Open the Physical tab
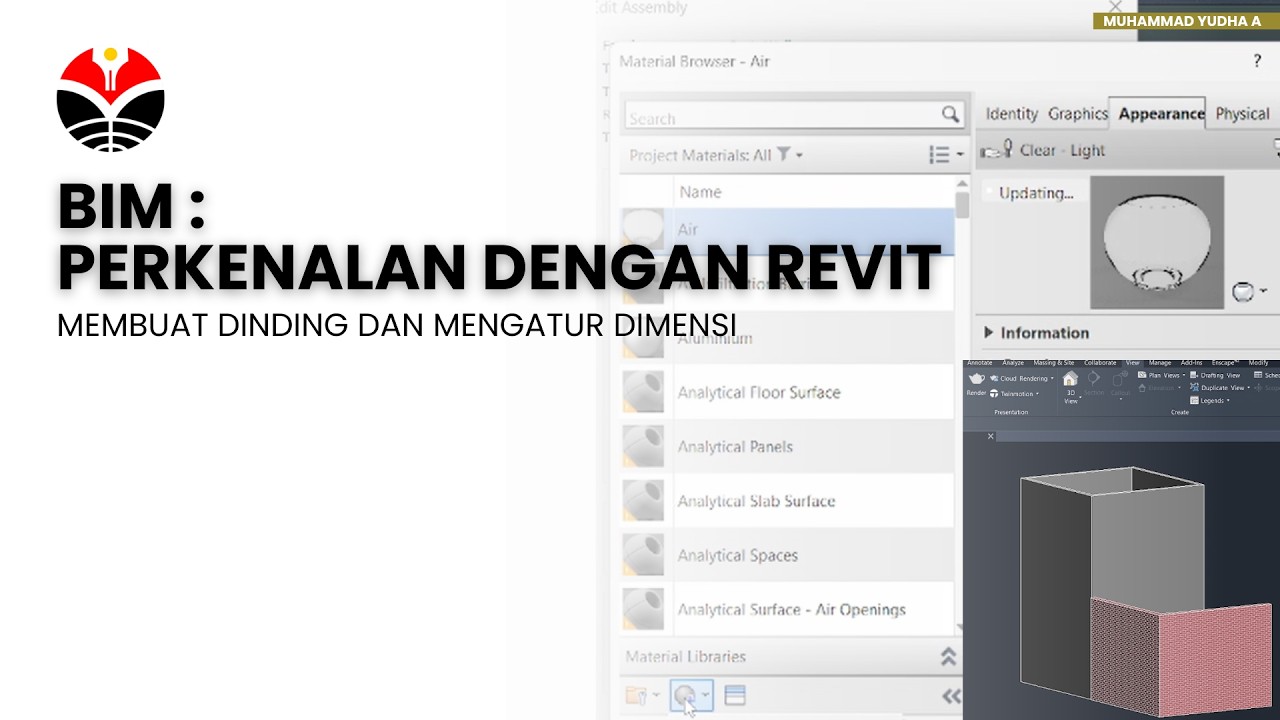 coord(1242,114)
